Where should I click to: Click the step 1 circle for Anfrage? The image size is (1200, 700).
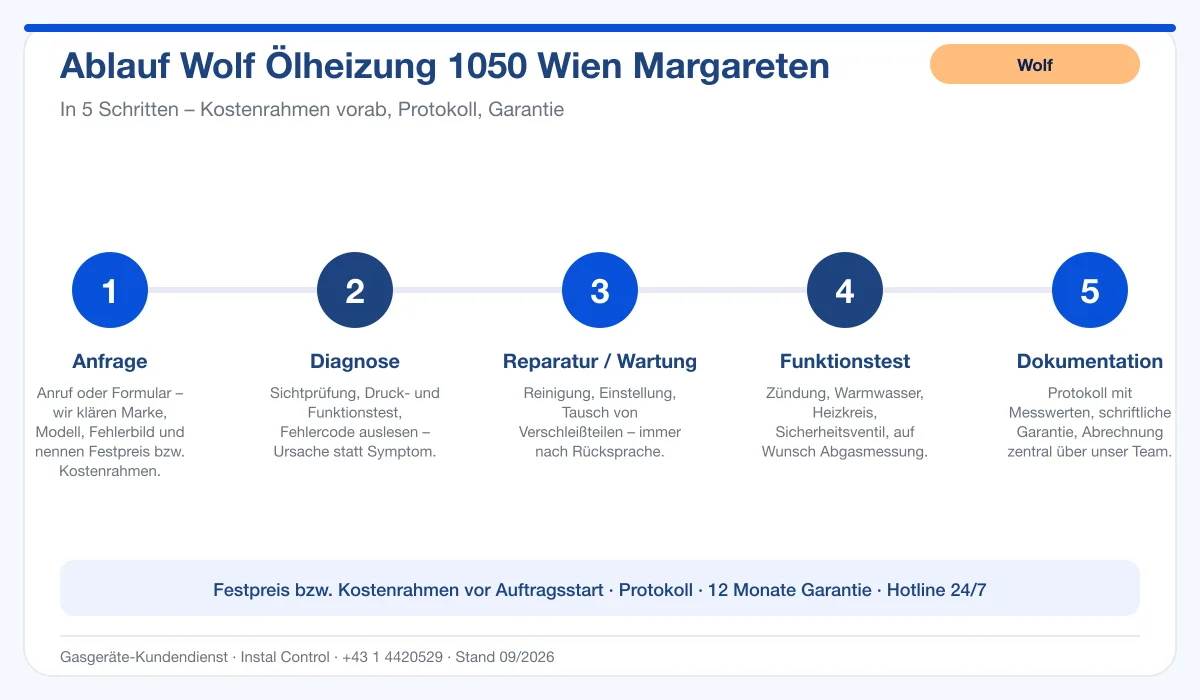tap(110, 290)
